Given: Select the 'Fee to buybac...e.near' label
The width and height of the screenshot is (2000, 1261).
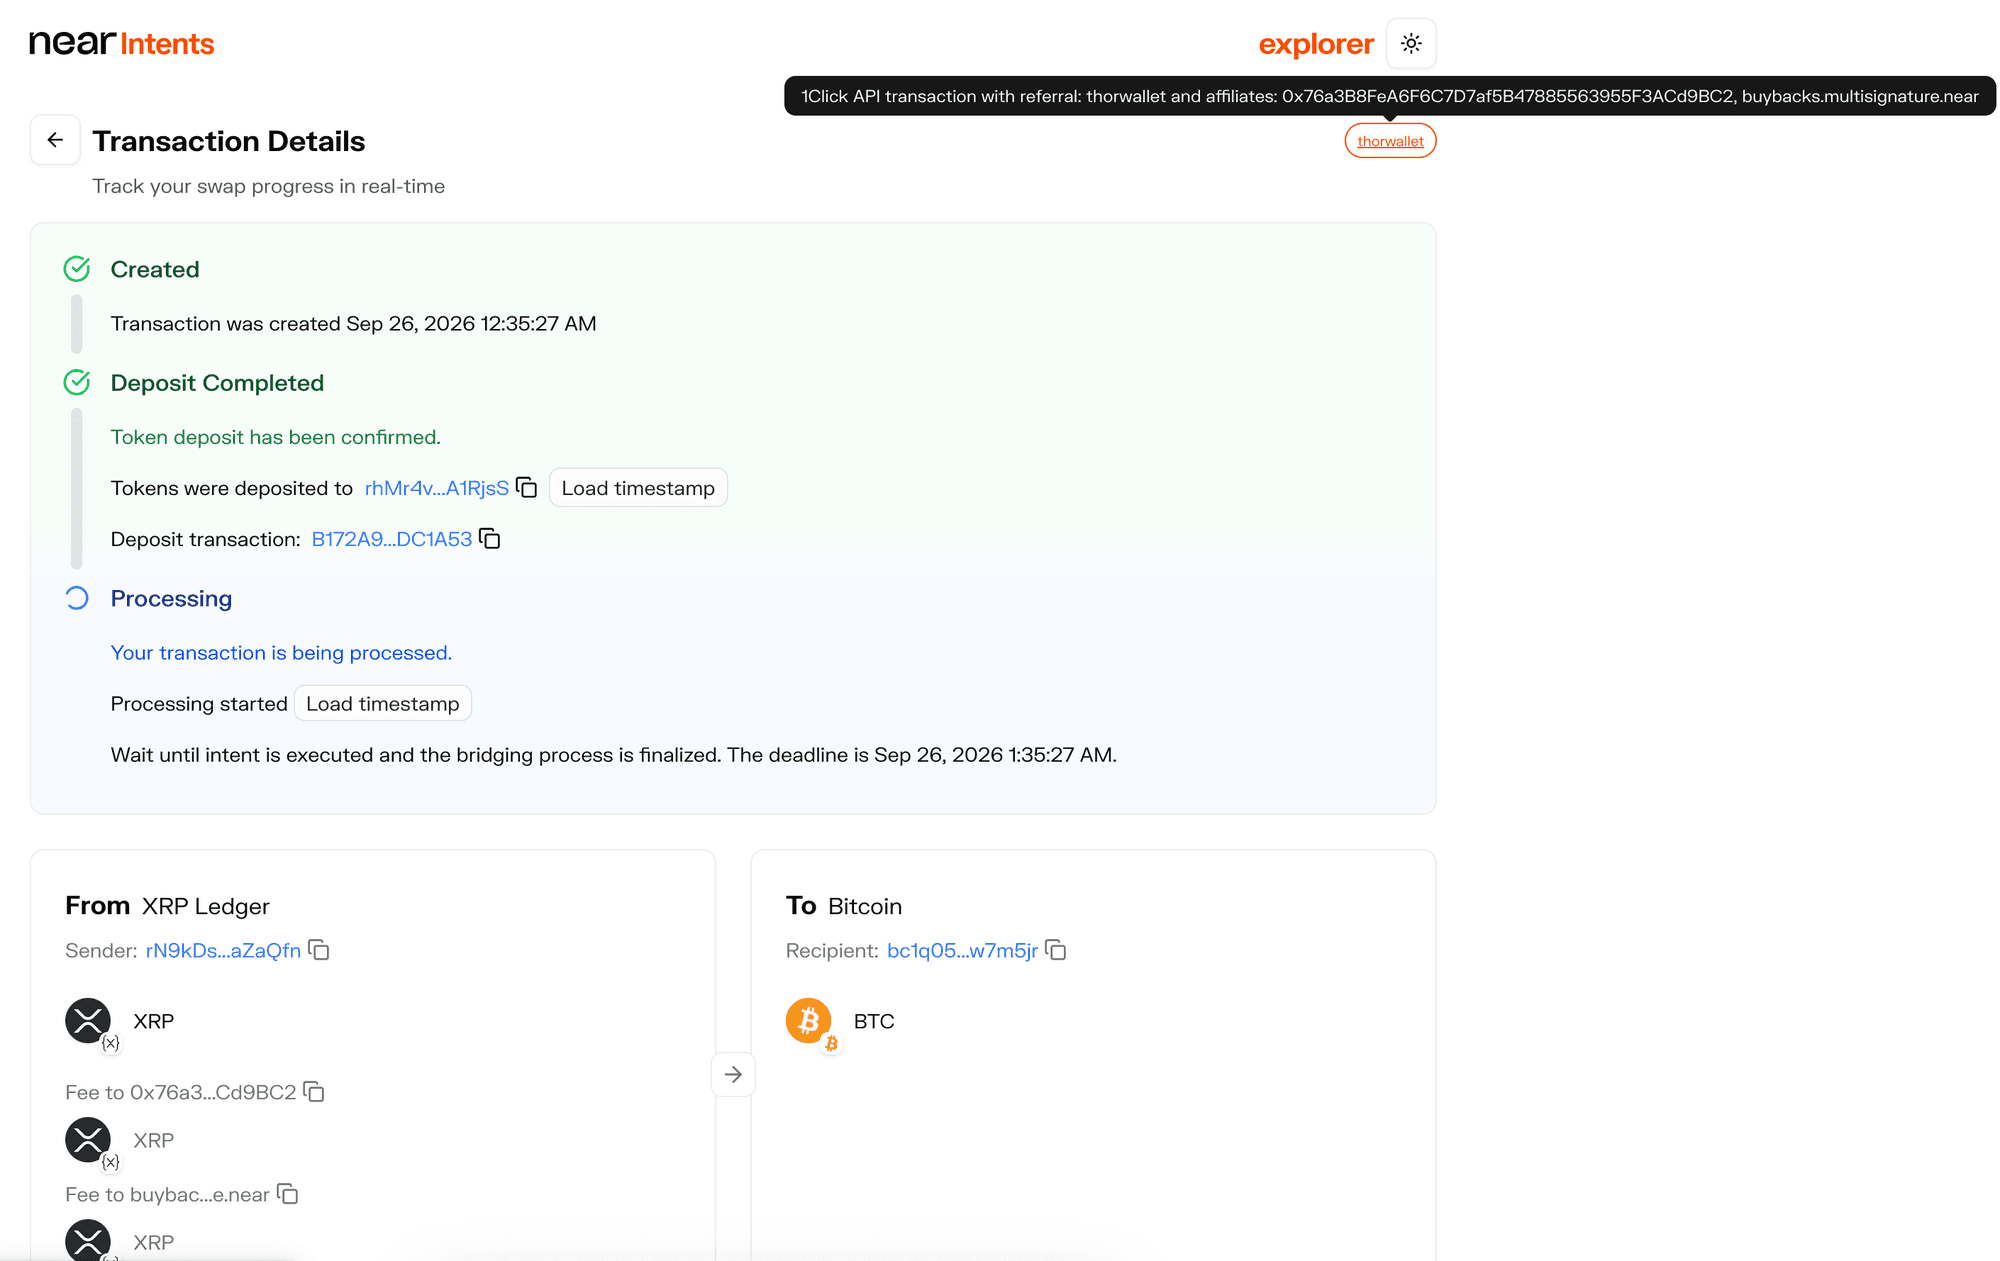Looking at the screenshot, I should click(x=167, y=1194).
